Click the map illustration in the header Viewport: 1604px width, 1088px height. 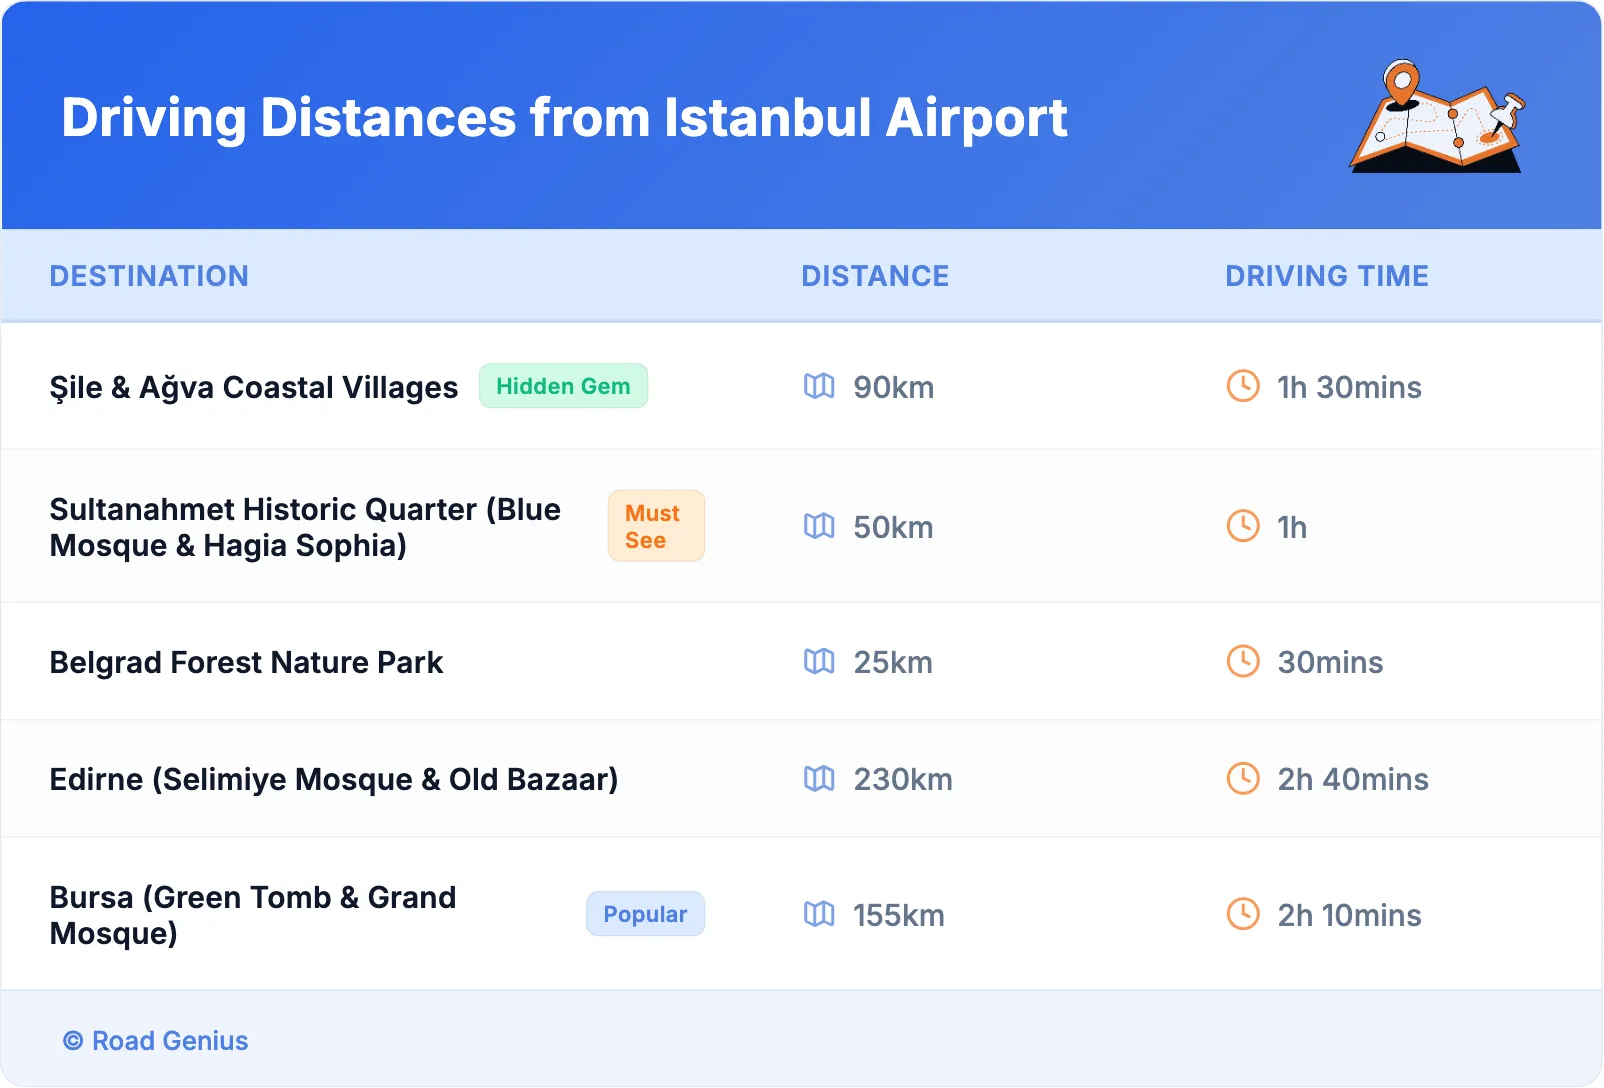pos(1437,116)
